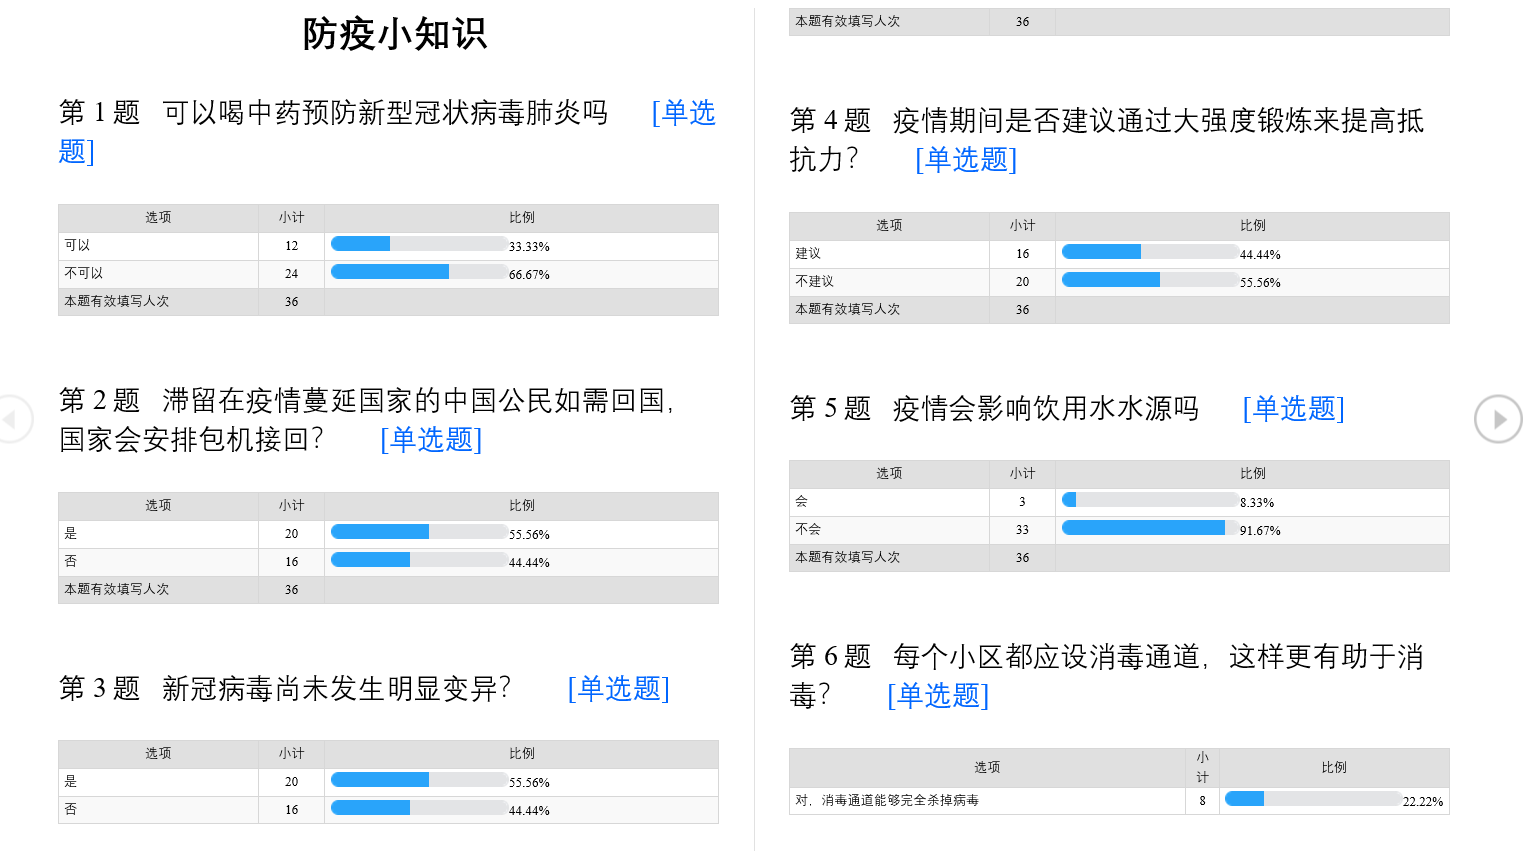Click the 单选题 link of question 2
Viewport: 1531px width, 865px height.
(x=431, y=439)
